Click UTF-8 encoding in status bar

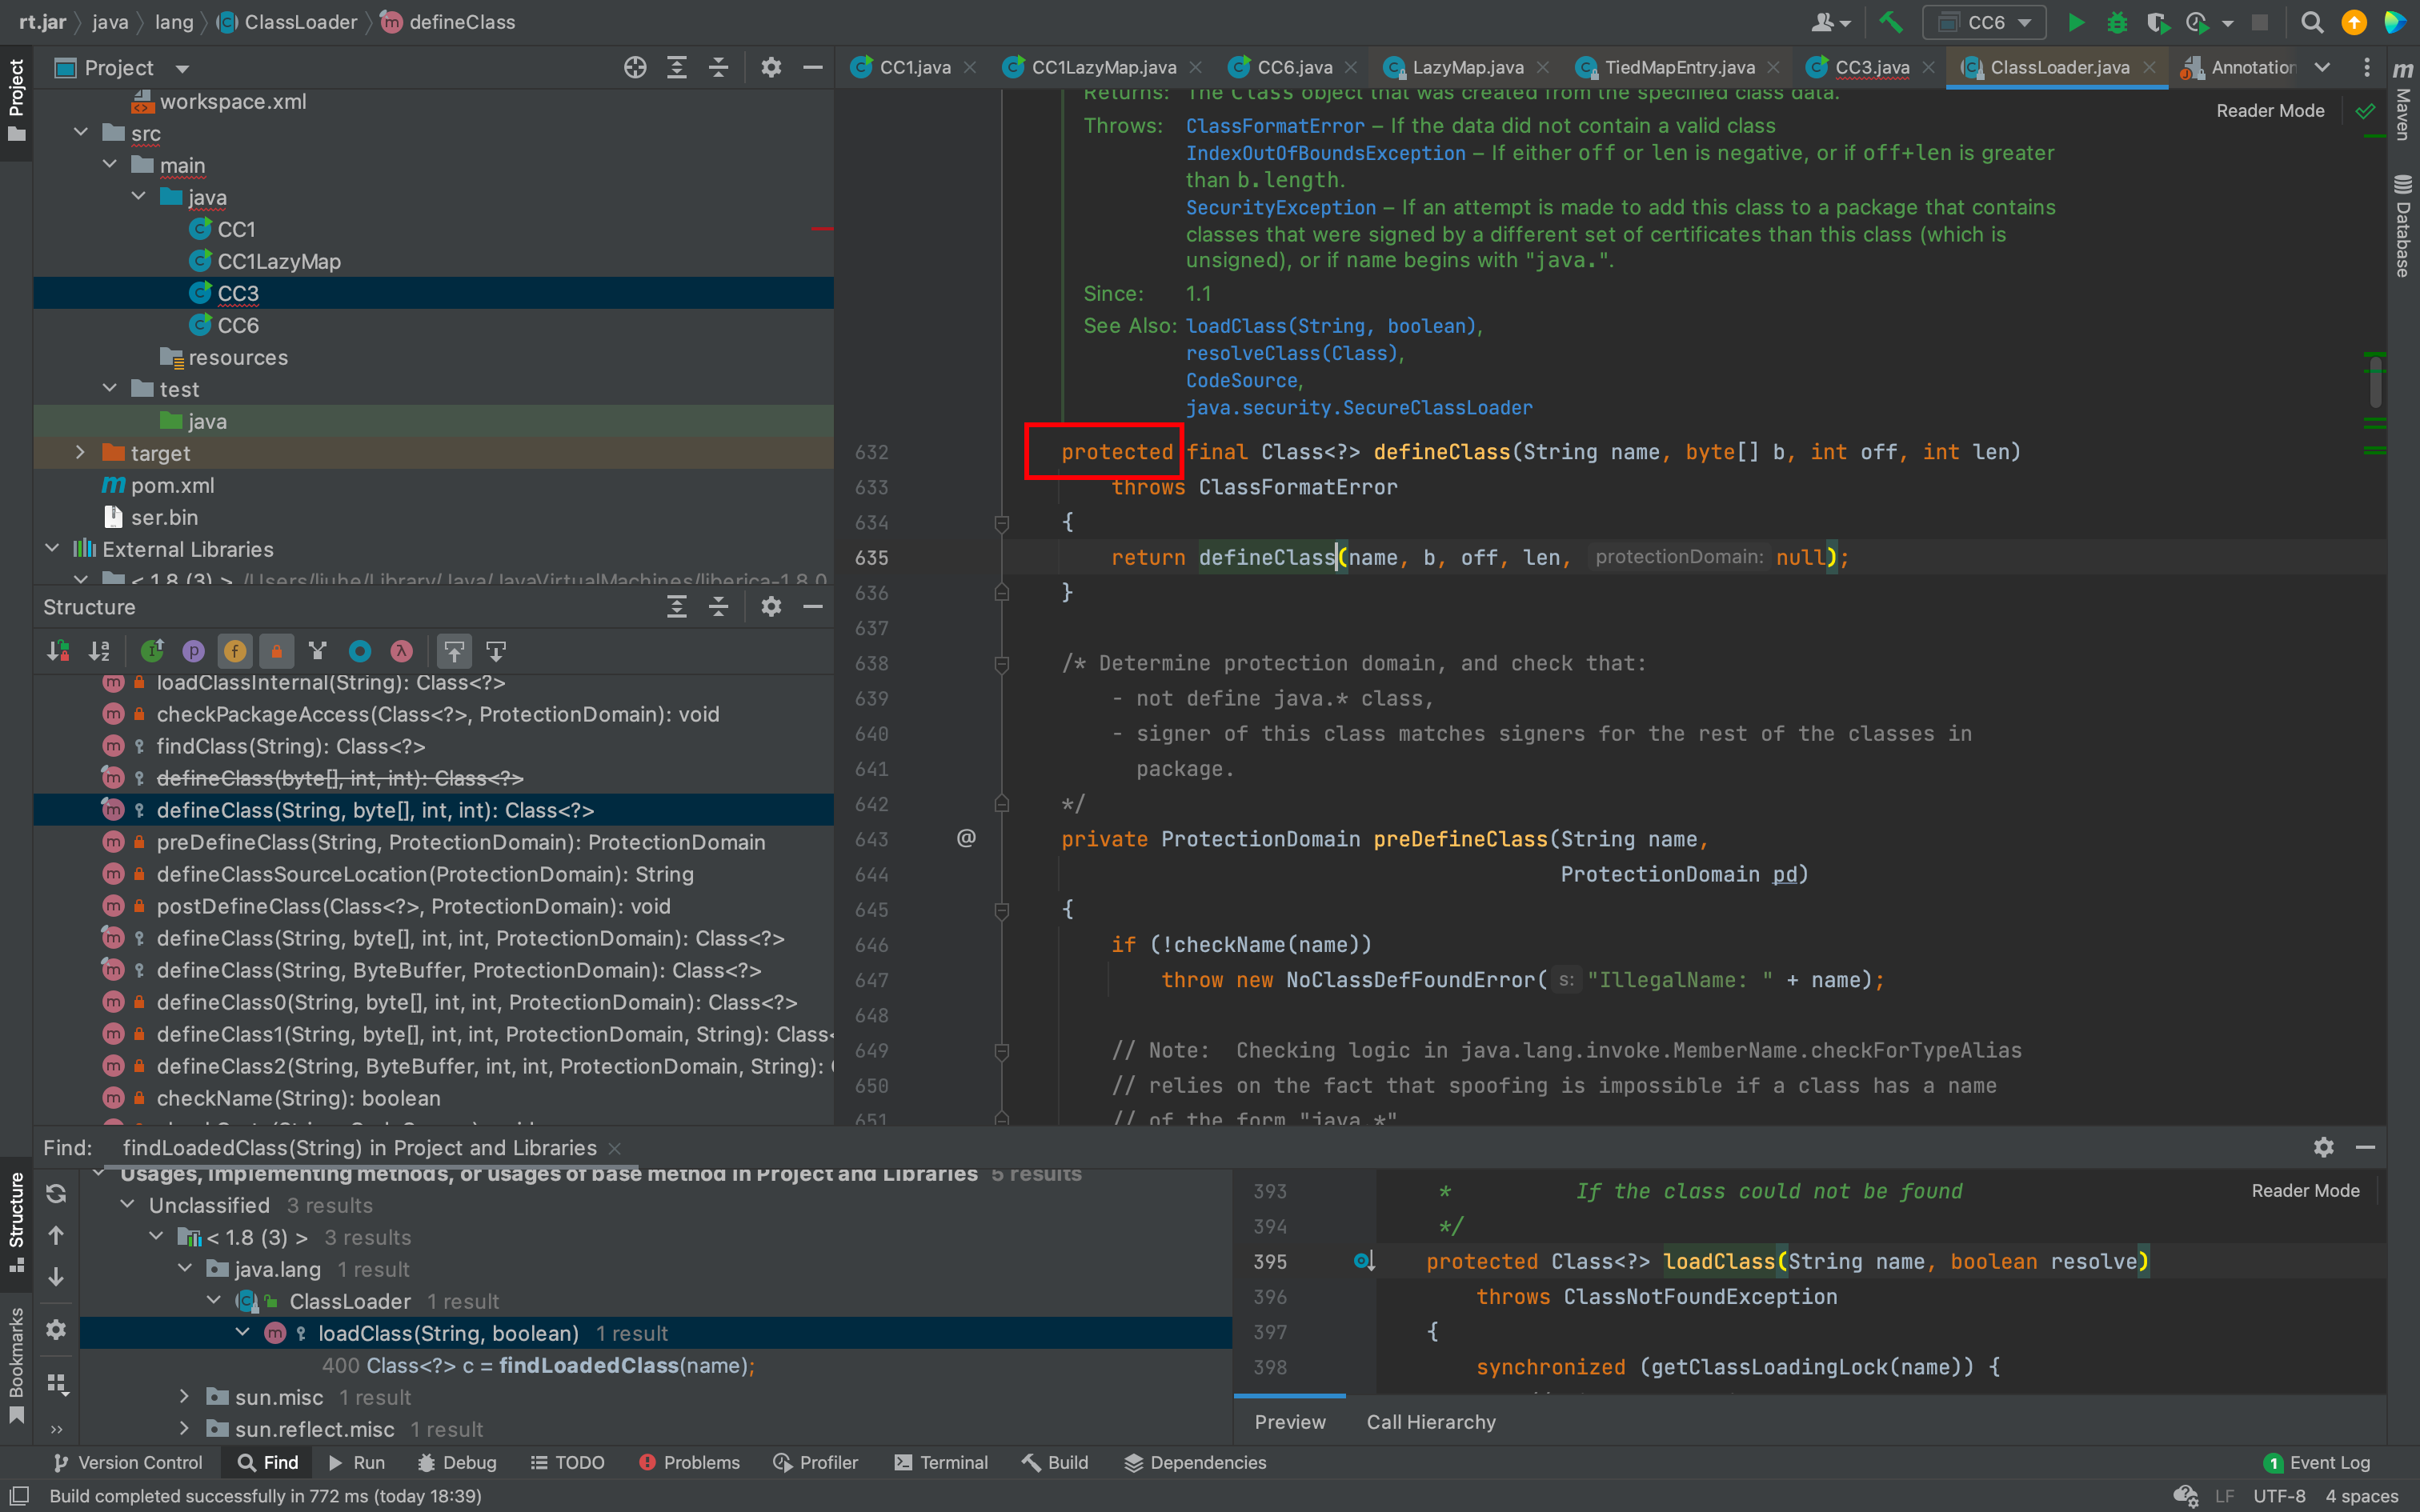click(2278, 1496)
